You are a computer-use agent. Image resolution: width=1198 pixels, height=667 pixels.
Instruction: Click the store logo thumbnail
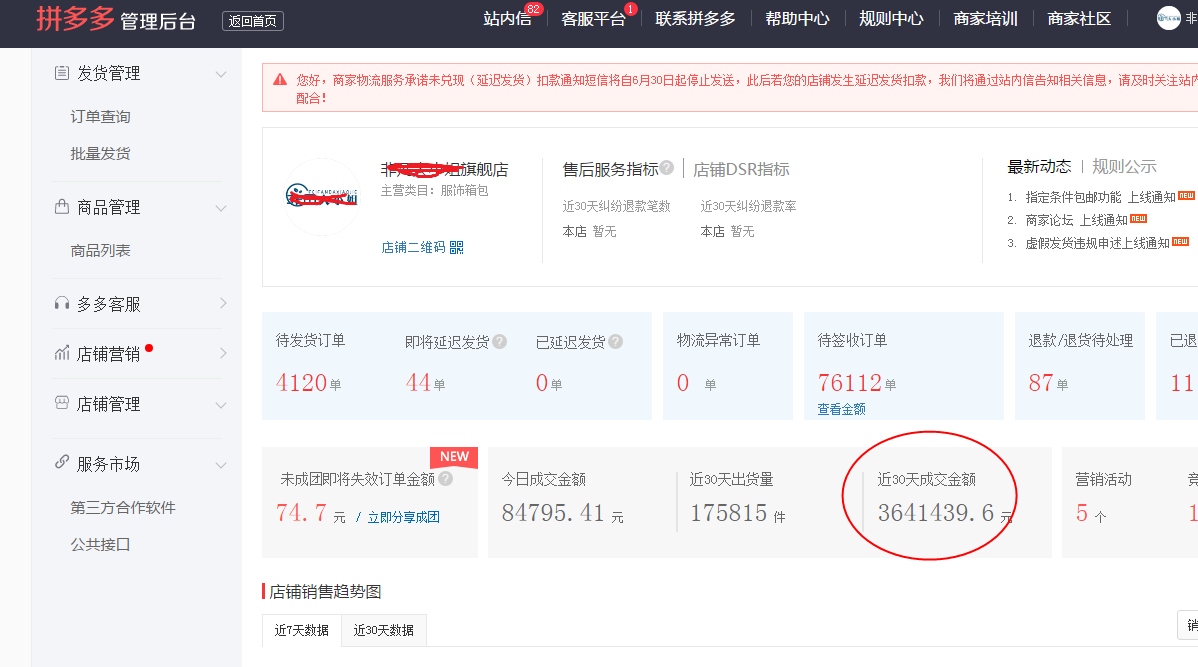(x=322, y=196)
